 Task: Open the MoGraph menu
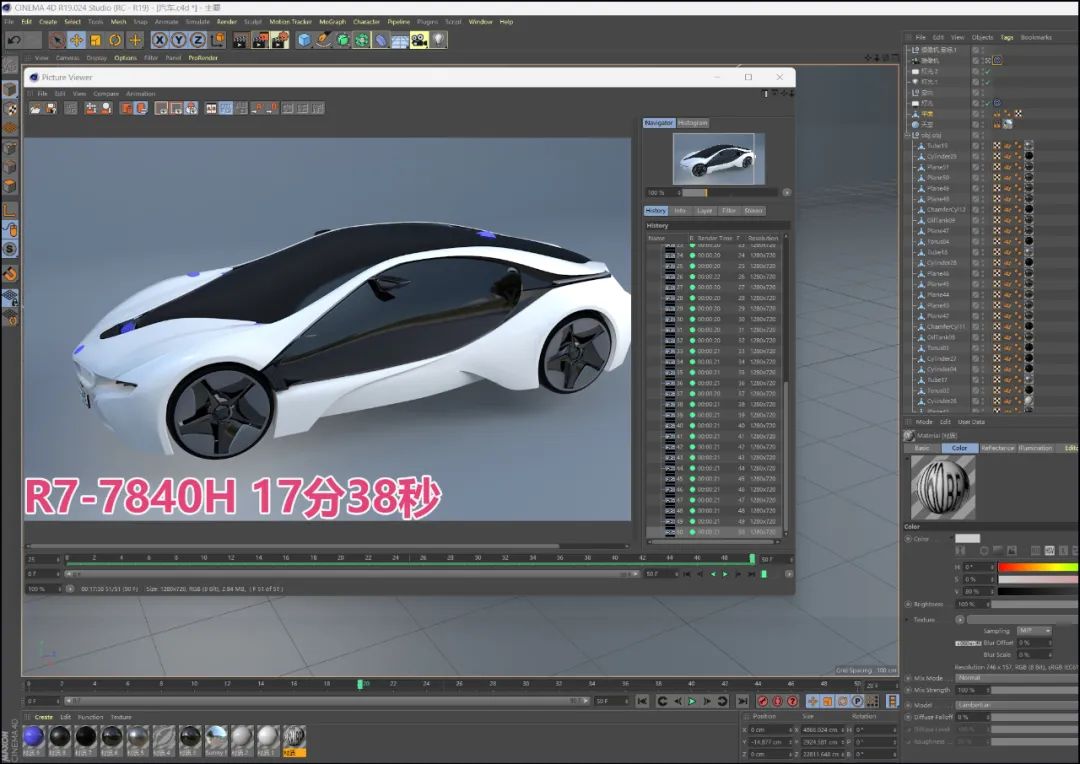pyautogui.click(x=332, y=21)
